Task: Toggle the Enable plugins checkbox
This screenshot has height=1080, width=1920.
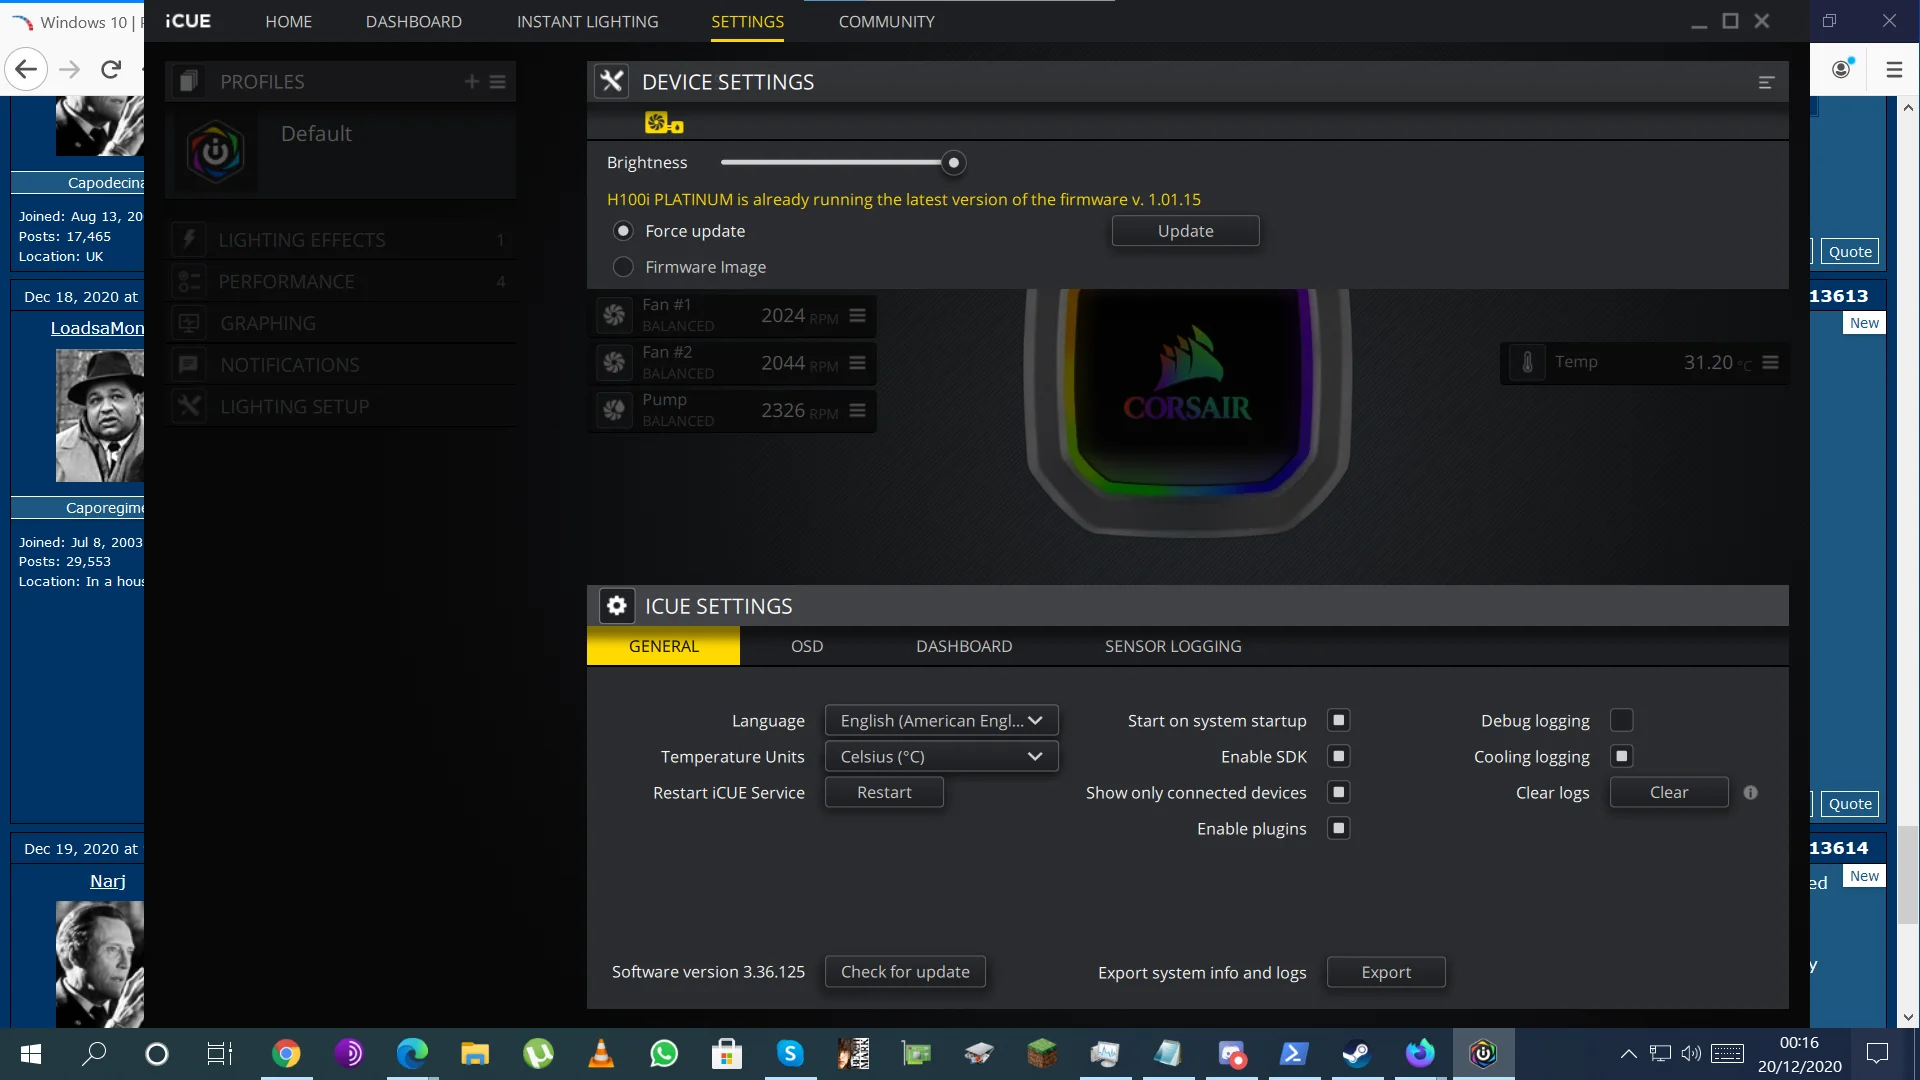Action: coord(1338,828)
